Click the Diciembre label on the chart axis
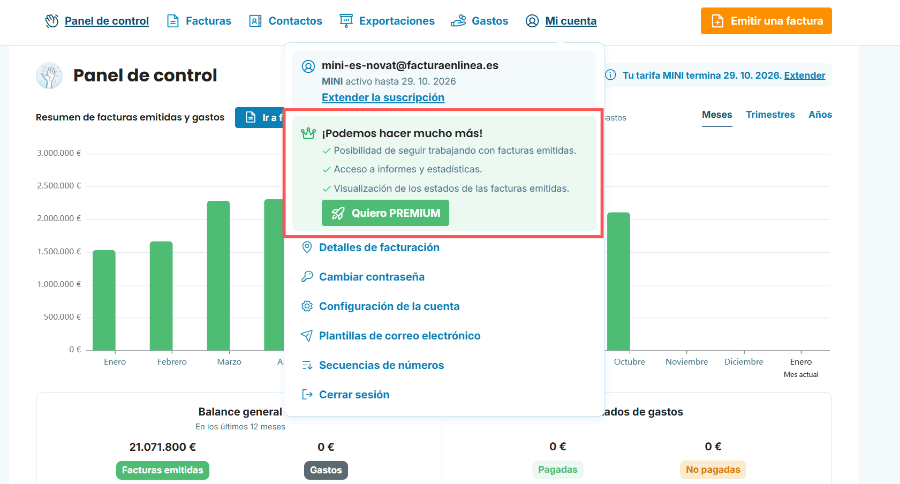This screenshot has width=900, height=484. click(x=744, y=362)
